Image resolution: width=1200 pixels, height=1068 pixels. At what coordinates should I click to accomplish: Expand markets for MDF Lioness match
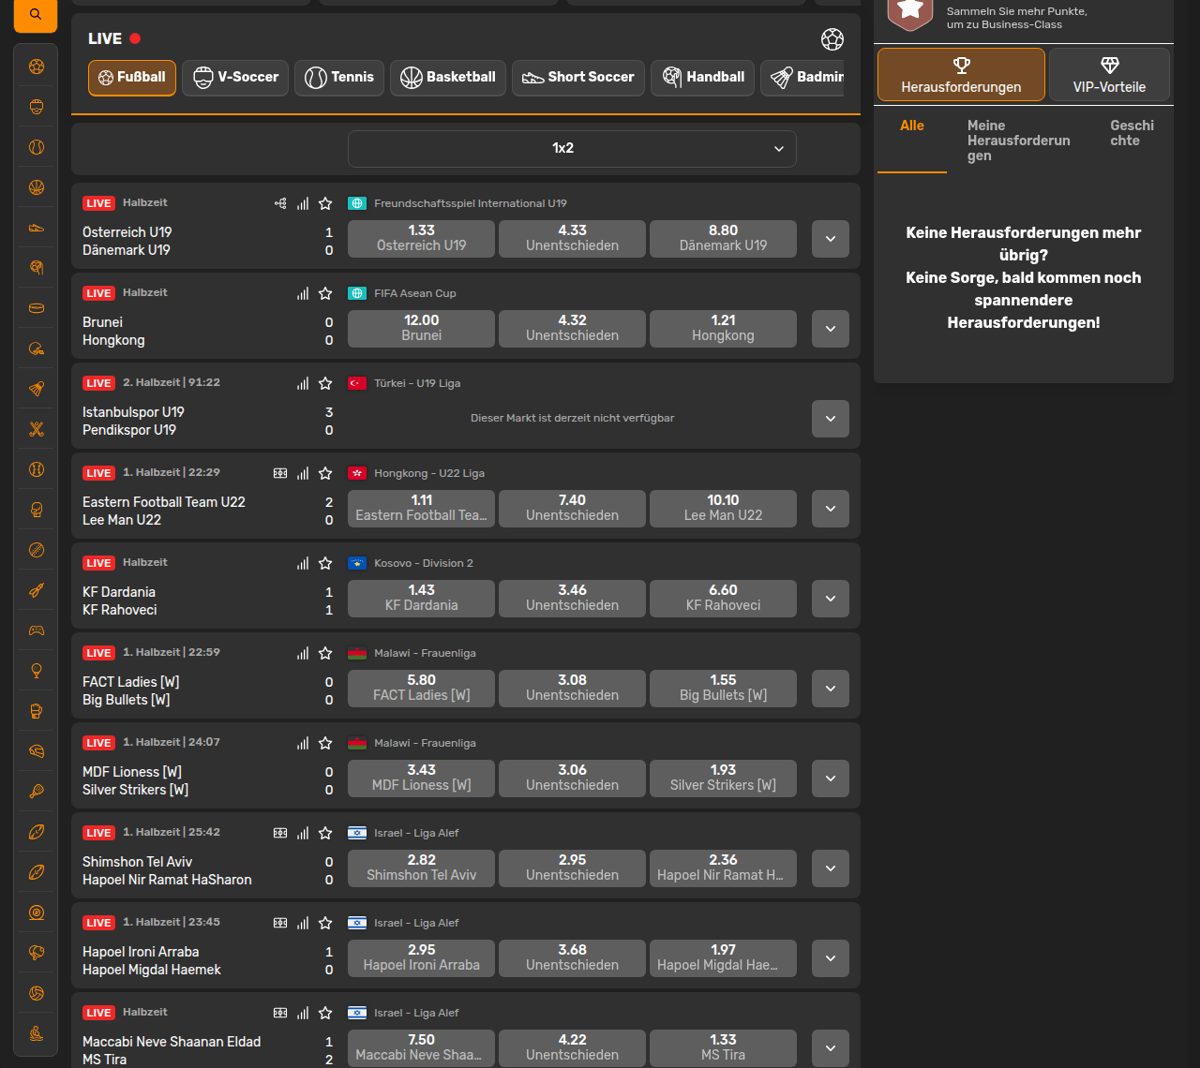(x=830, y=779)
